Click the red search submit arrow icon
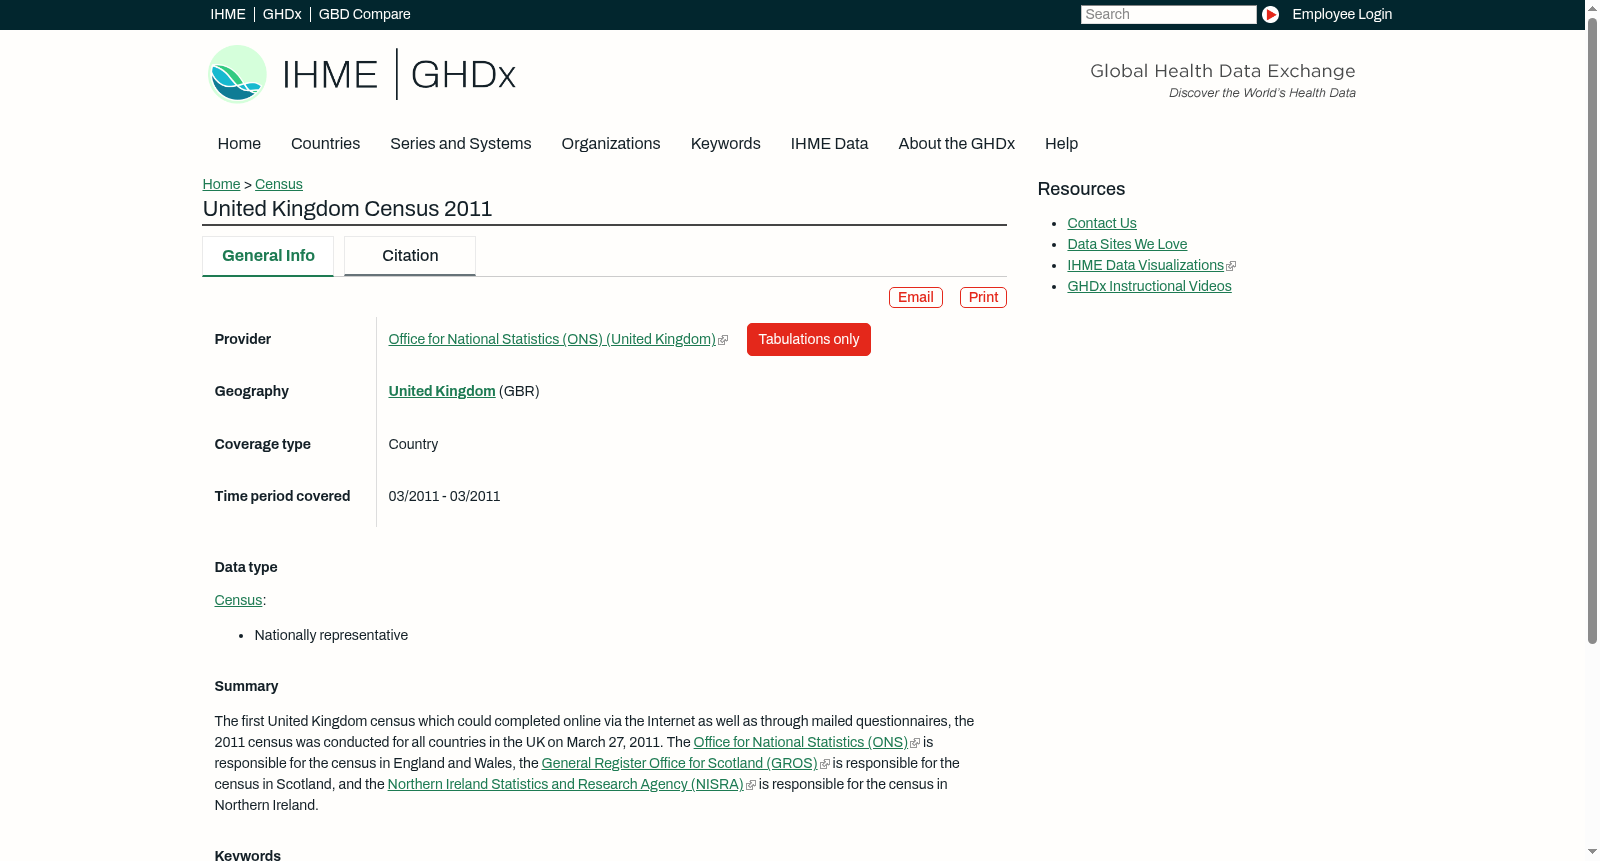Screen dimensions: 1600x861 point(1270,14)
